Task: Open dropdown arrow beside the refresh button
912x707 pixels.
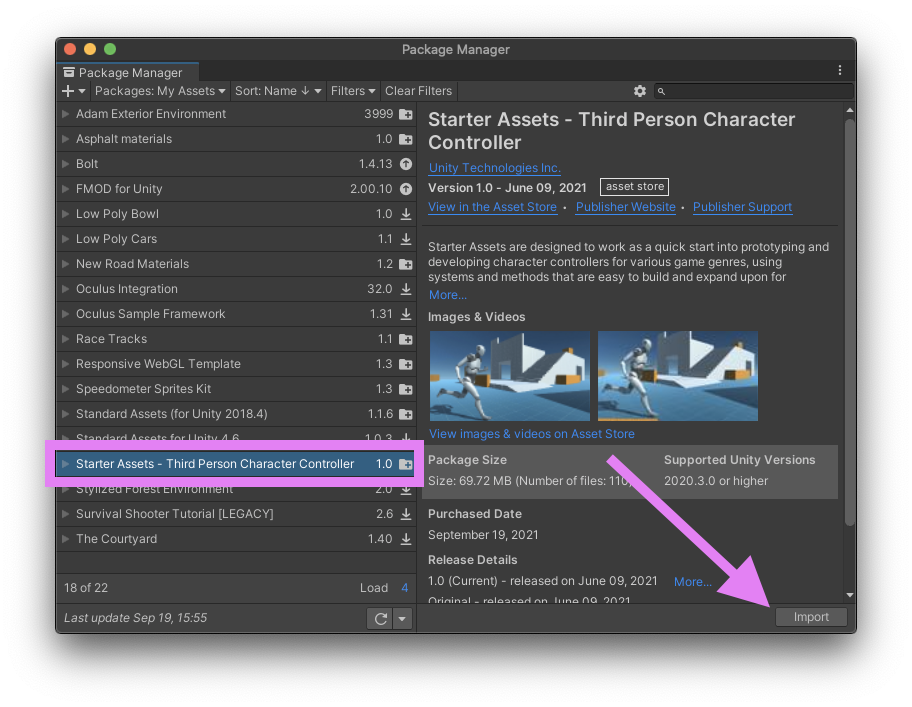Action: (x=402, y=618)
